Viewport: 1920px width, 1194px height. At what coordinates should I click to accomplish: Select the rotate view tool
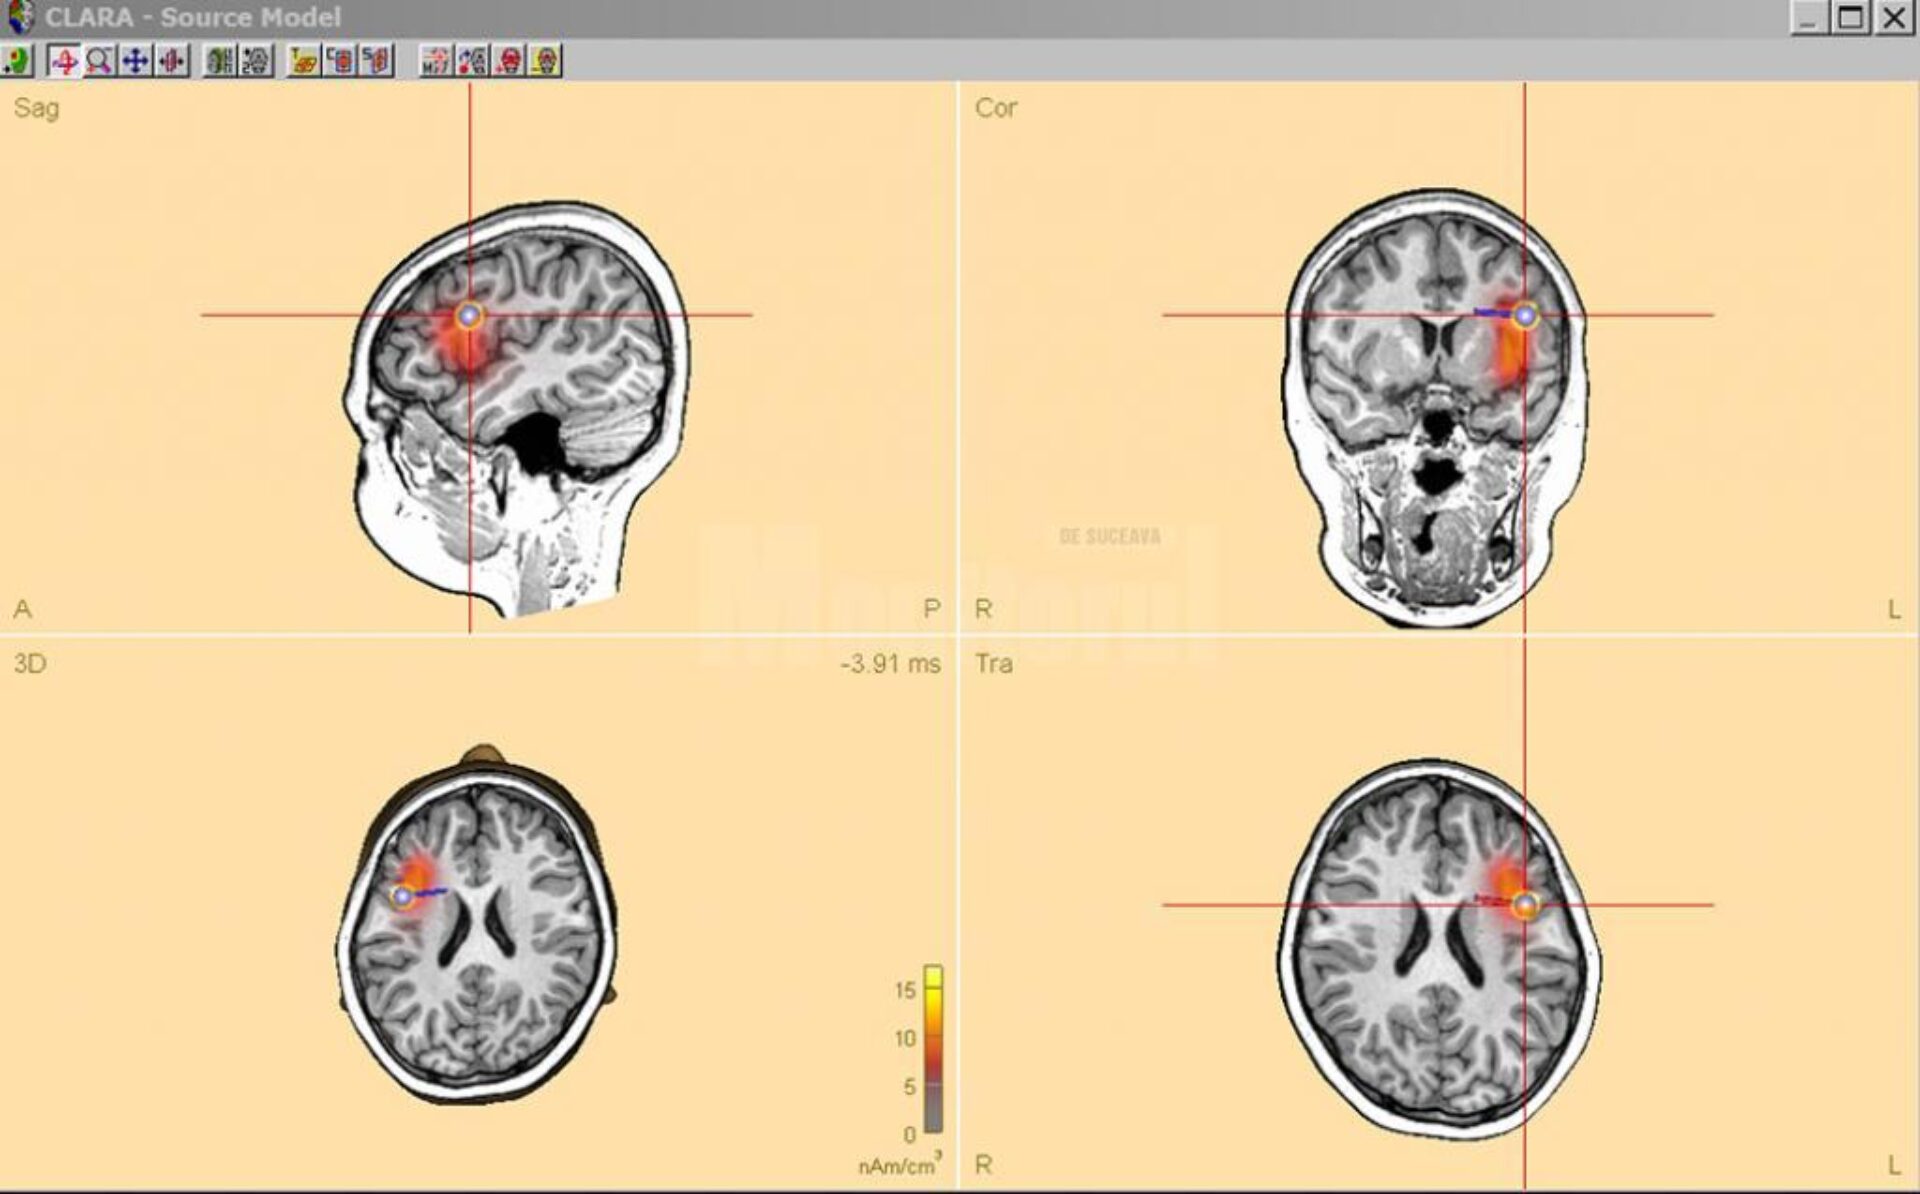point(64,61)
